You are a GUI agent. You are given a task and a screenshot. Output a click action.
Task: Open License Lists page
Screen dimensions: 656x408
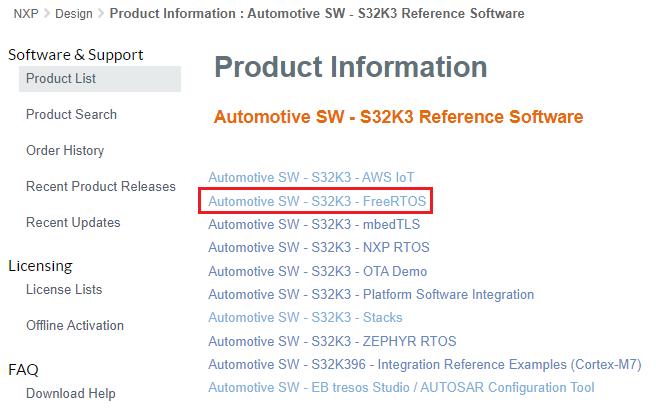pyautogui.click(x=64, y=290)
